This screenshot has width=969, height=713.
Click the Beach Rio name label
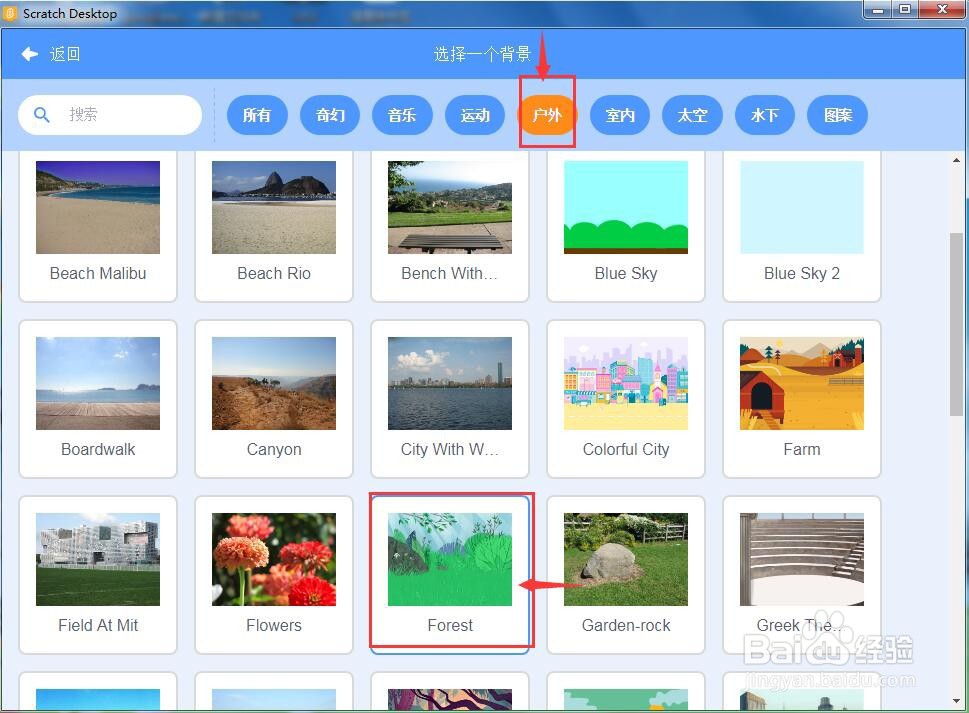coord(274,274)
